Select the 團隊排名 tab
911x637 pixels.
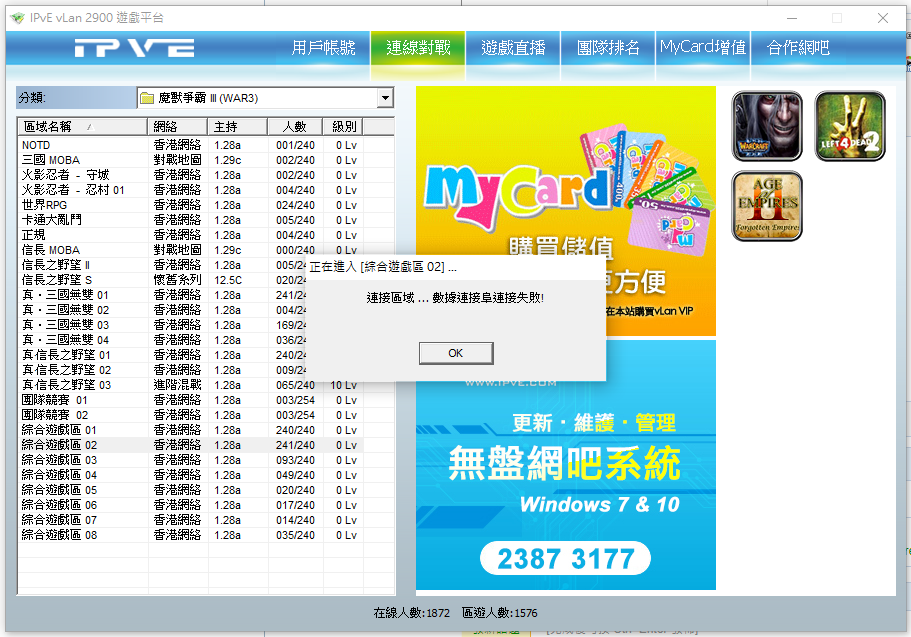pyautogui.click(x=608, y=48)
